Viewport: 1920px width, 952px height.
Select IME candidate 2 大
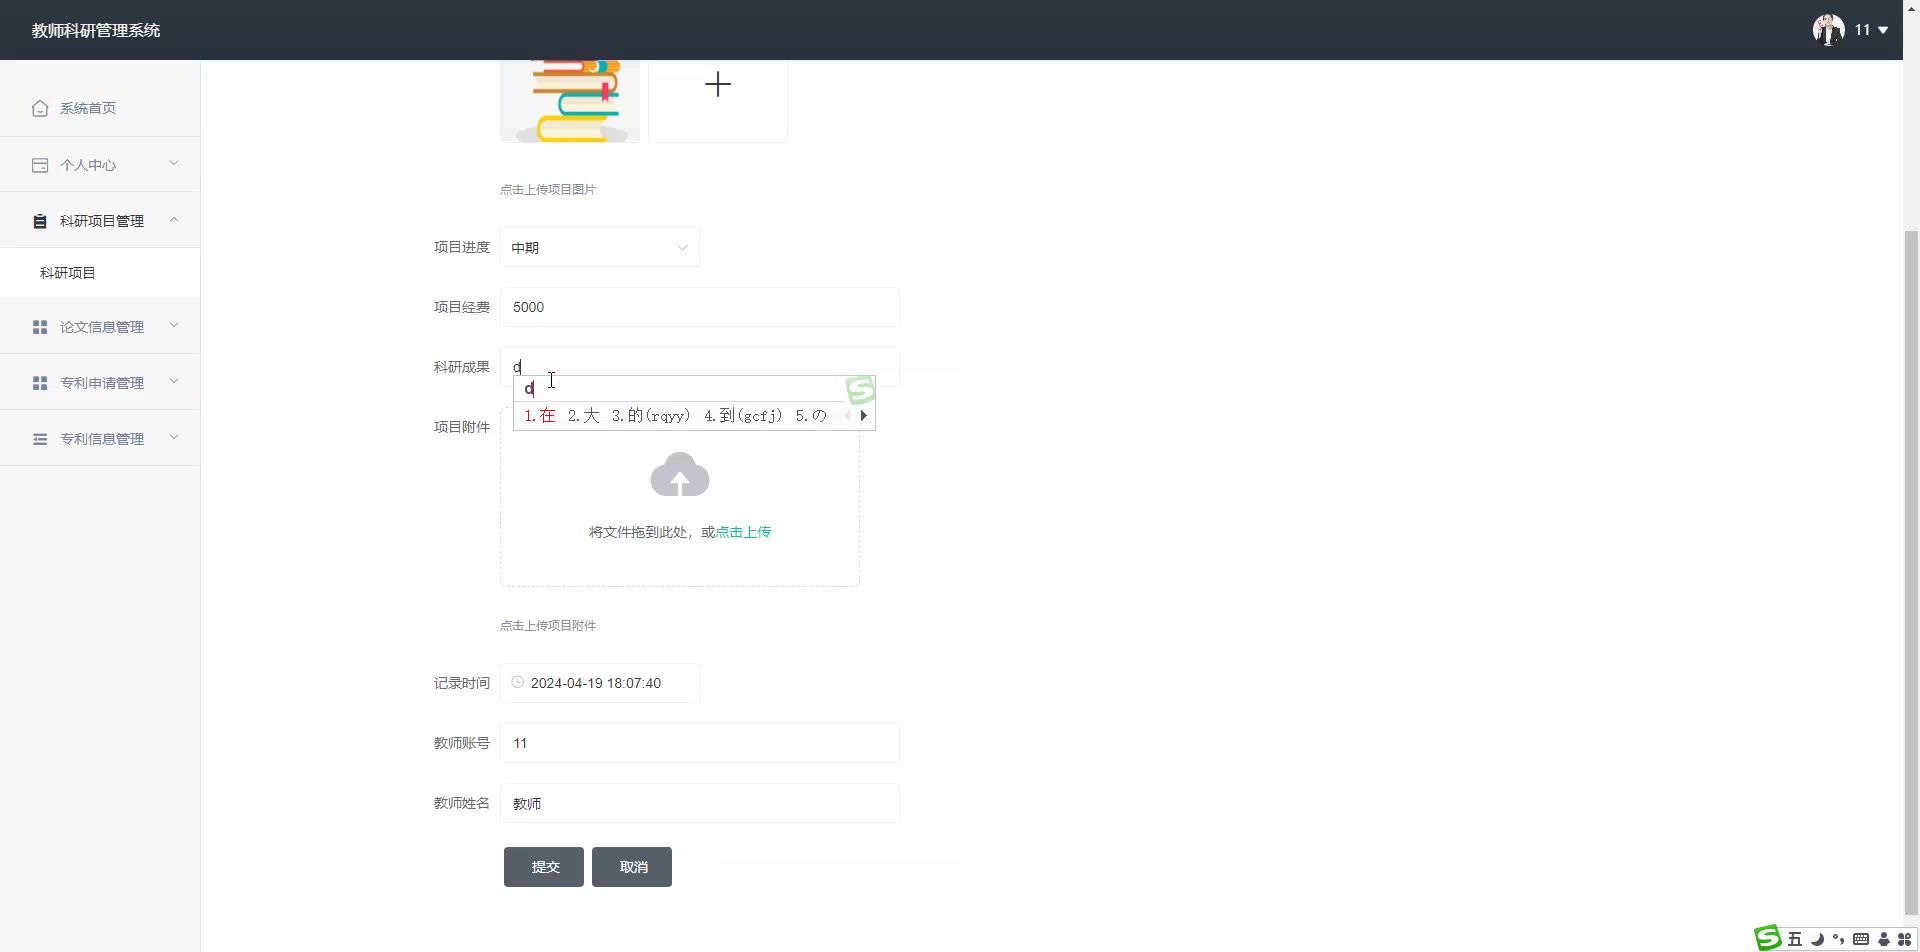click(x=583, y=416)
